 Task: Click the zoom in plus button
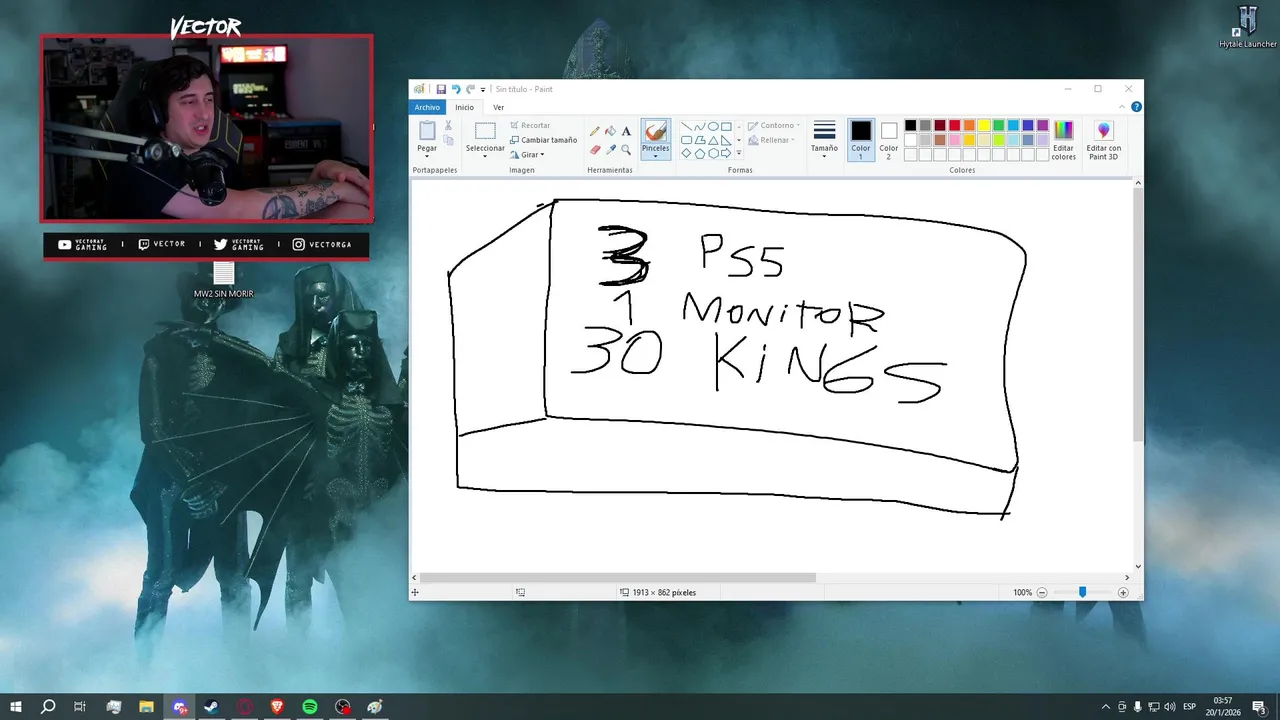[x=1123, y=593]
